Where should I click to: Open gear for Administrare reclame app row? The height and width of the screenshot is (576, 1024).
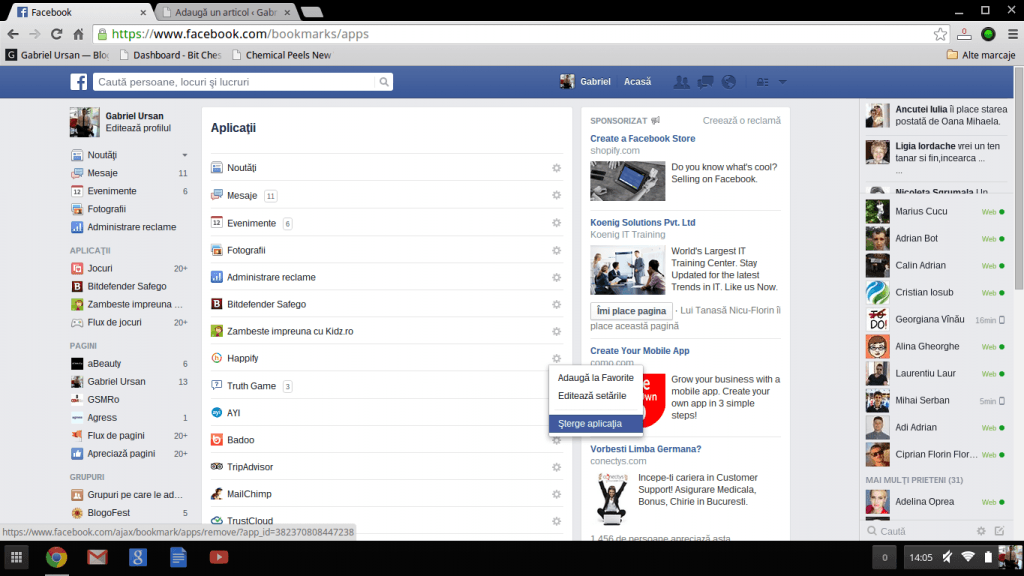tap(556, 277)
